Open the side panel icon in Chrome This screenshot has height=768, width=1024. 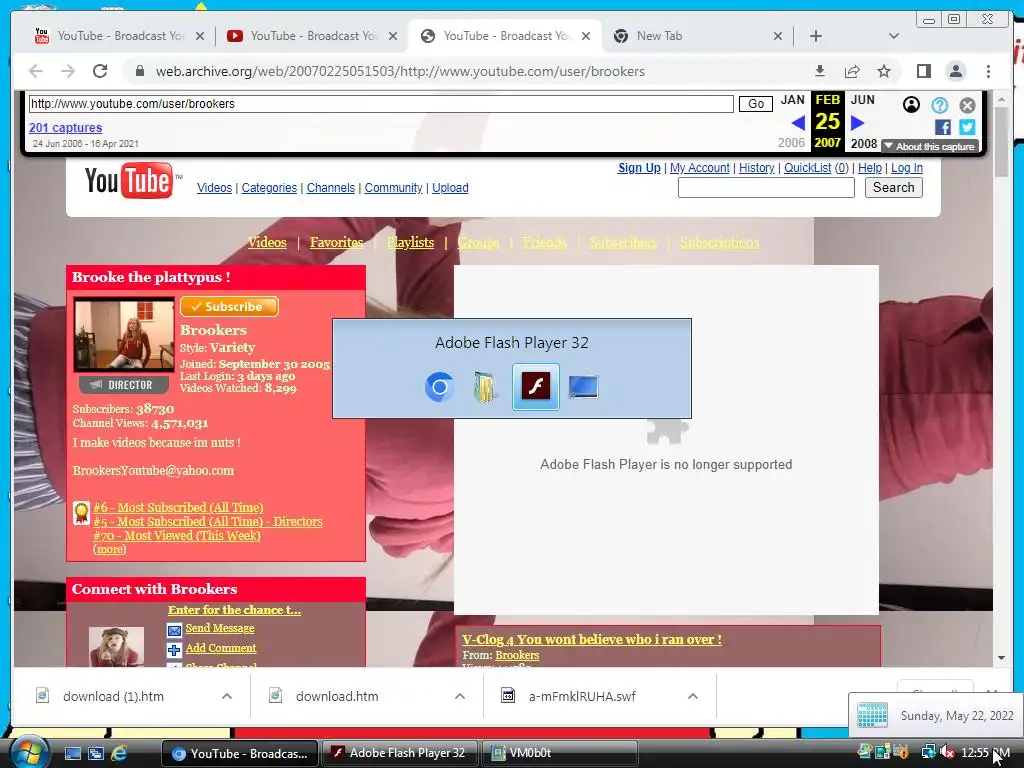pyautogui.click(x=923, y=71)
